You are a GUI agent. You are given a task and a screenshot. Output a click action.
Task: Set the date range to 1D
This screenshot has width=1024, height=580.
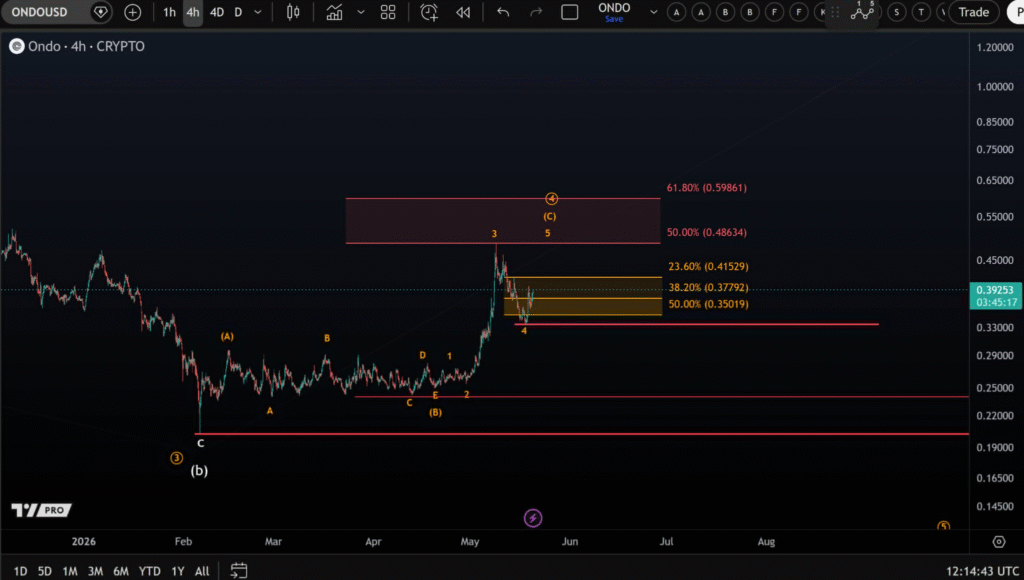pyautogui.click(x=20, y=571)
